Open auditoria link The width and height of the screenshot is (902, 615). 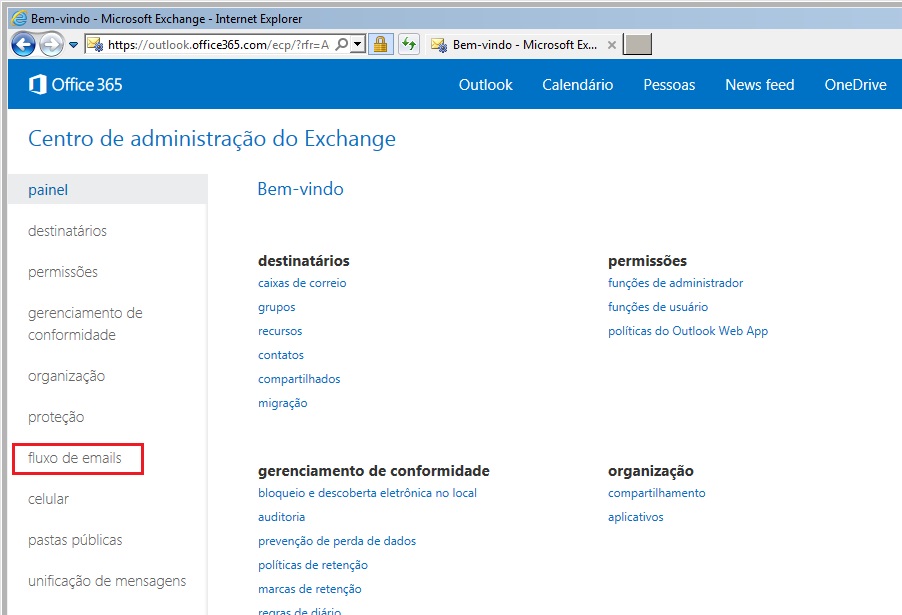[x=281, y=517]
